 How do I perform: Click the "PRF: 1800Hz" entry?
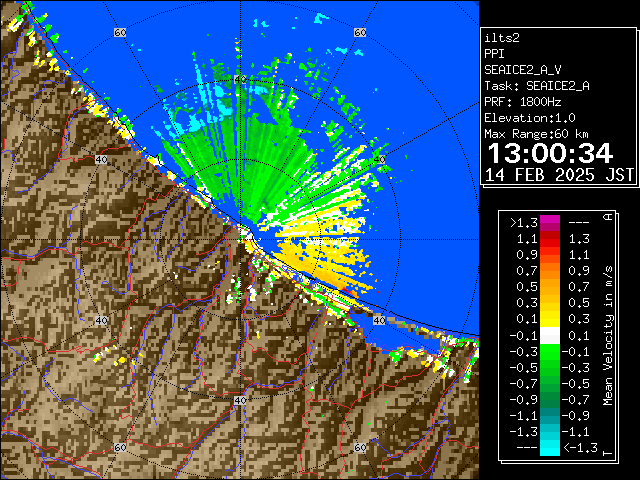tap(523, 102)
